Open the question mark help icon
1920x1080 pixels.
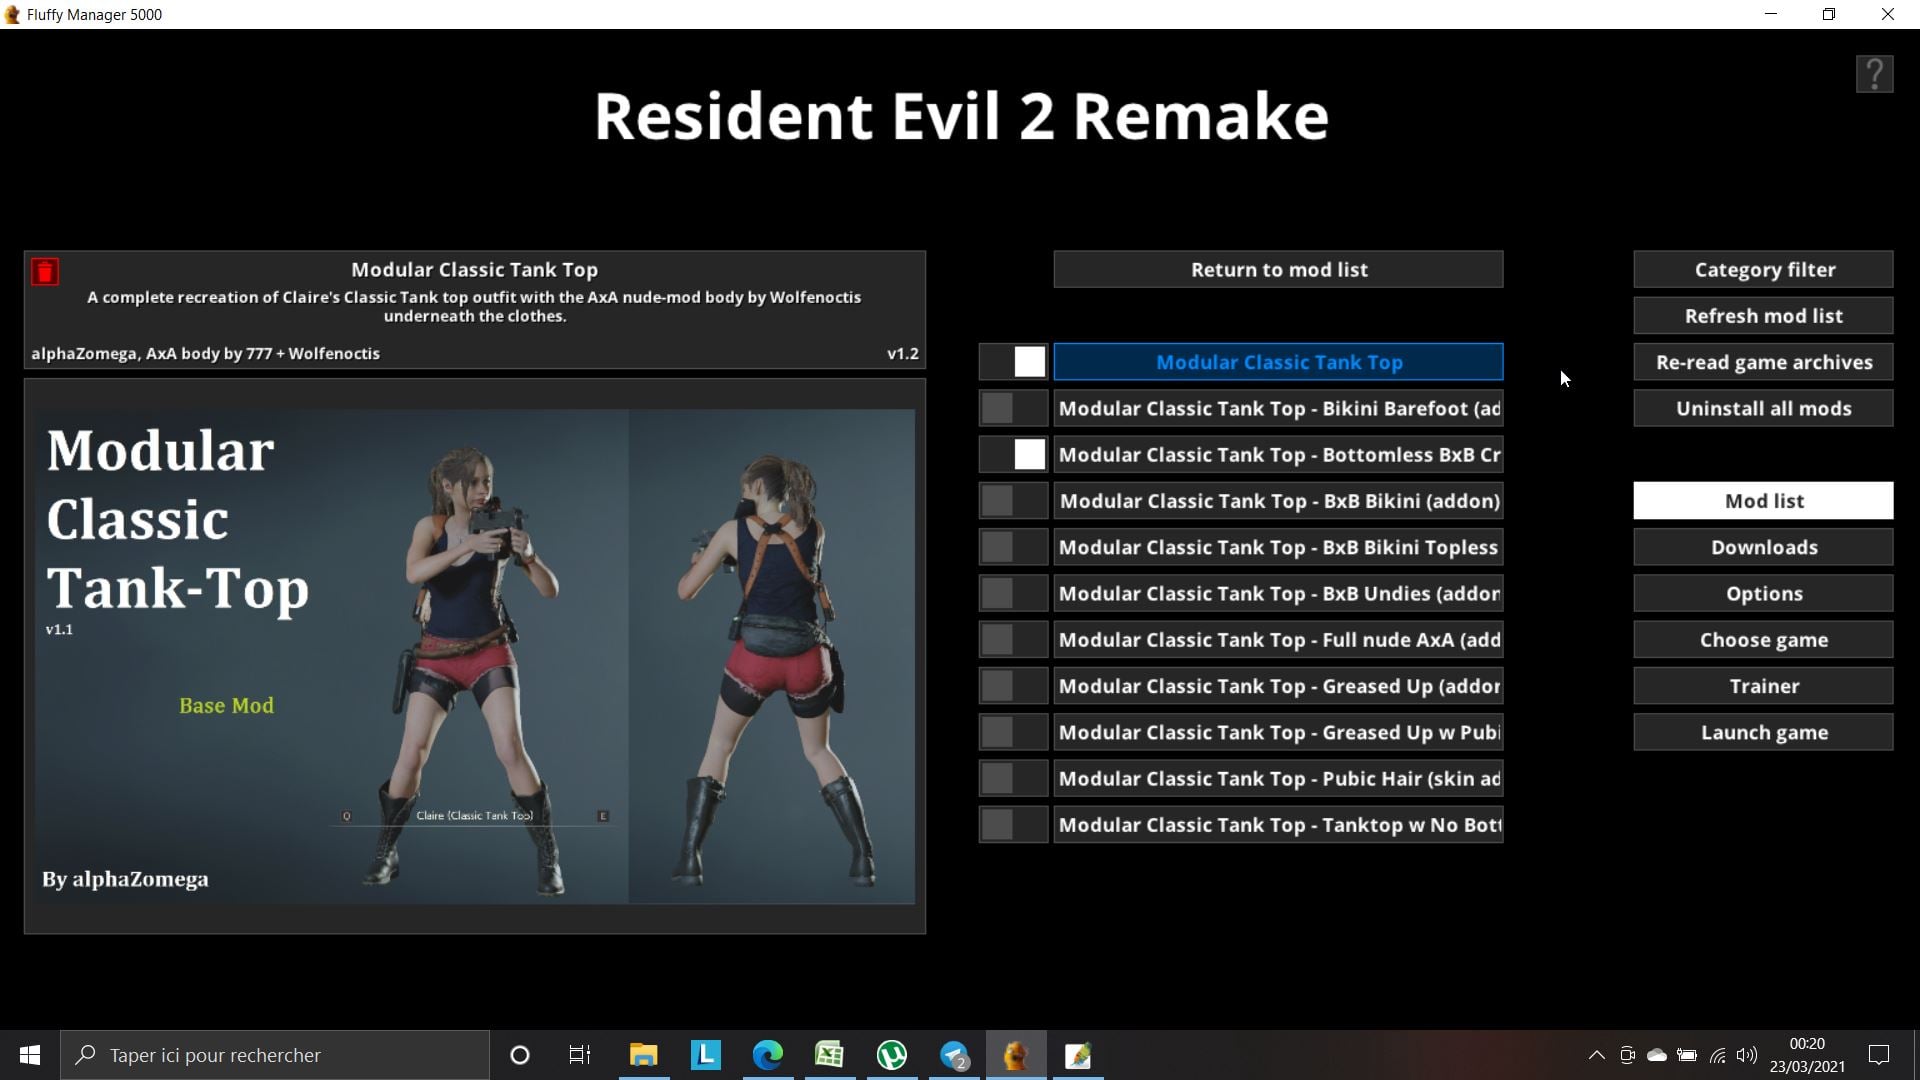pos(1874,74)
